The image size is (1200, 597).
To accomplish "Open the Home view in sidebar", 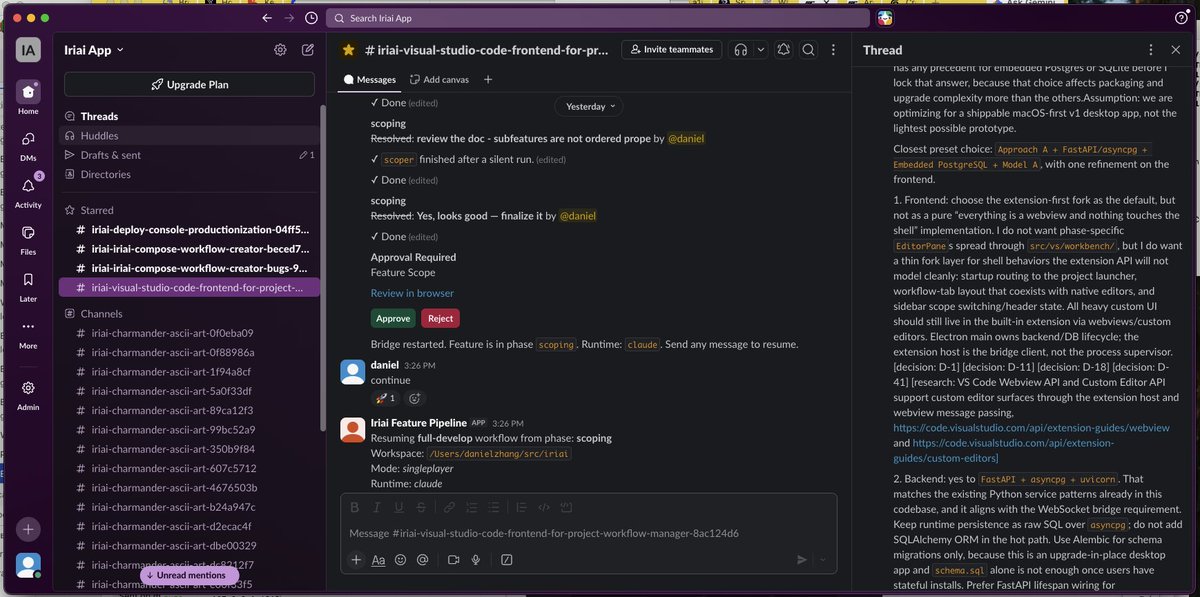I will [x=28, y=92].
